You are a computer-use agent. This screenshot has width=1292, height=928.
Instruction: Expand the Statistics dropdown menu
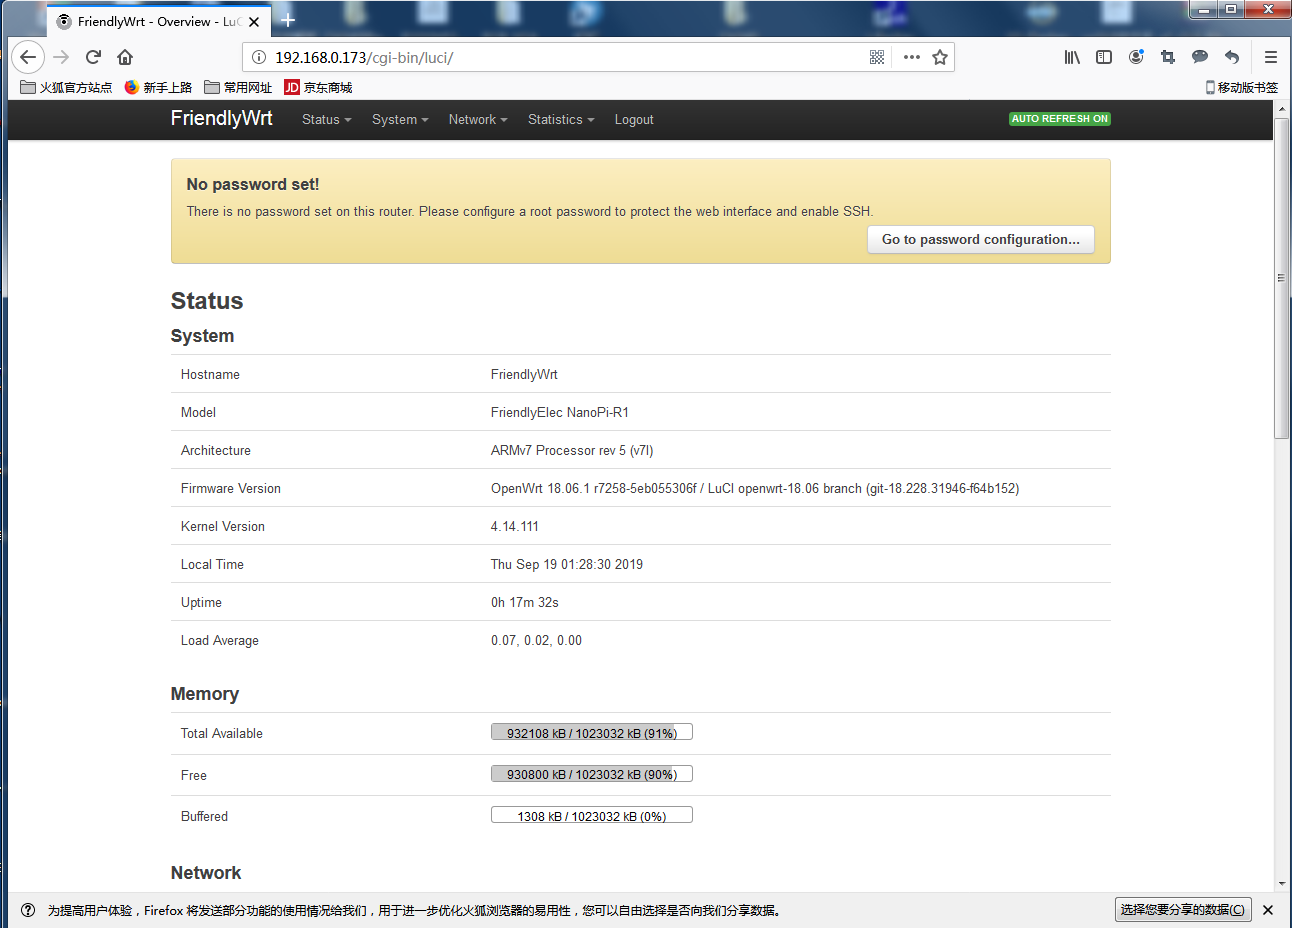pyautogui.click(x=561, y=119)
